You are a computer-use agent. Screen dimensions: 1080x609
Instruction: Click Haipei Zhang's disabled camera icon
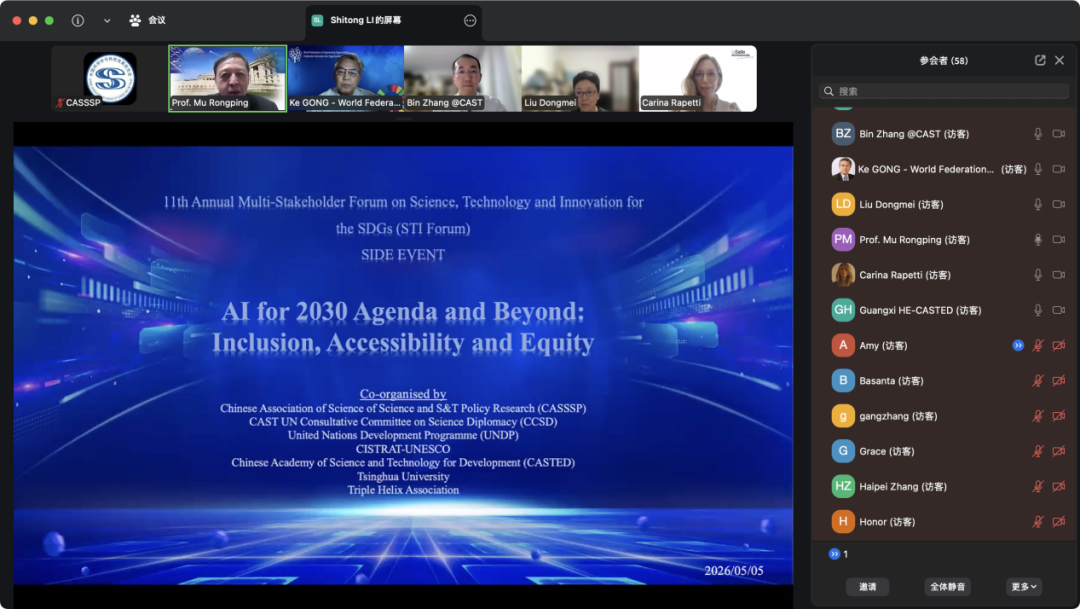pos(1059,486)
